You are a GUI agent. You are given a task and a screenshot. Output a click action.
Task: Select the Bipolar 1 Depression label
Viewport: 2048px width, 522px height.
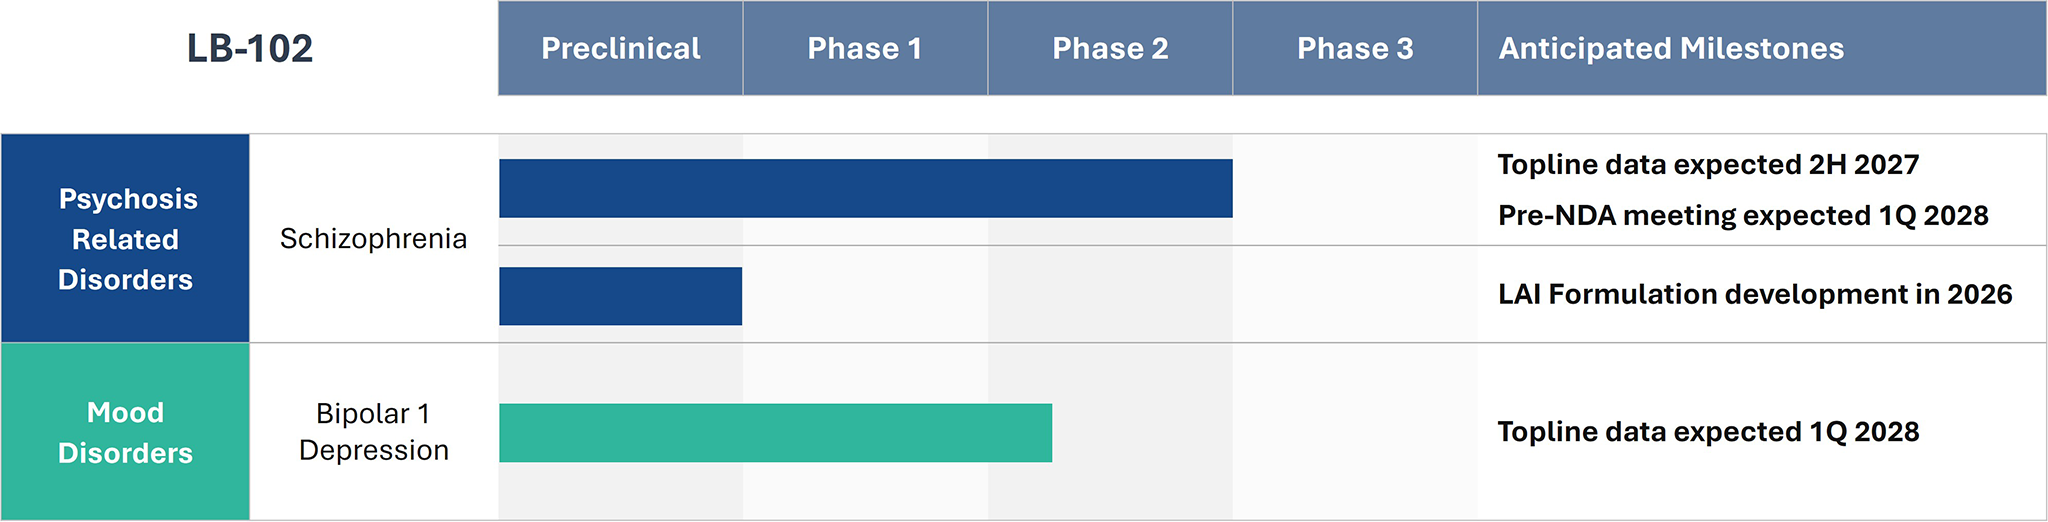[373, 432]
